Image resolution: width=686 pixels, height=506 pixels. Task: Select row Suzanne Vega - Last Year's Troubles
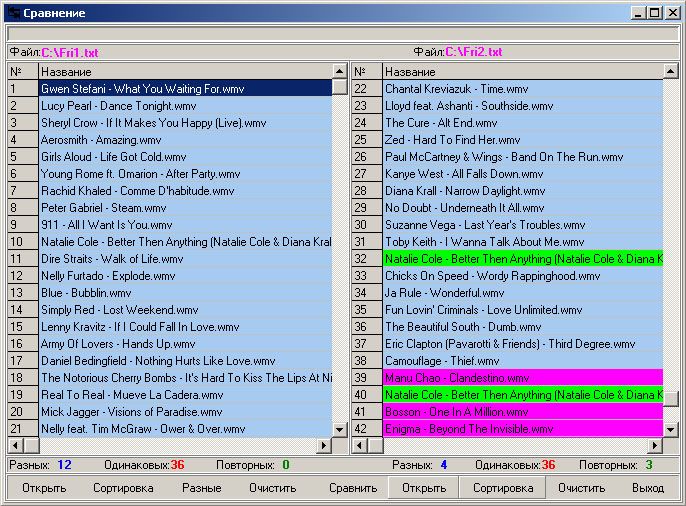[x=523, y=225]
